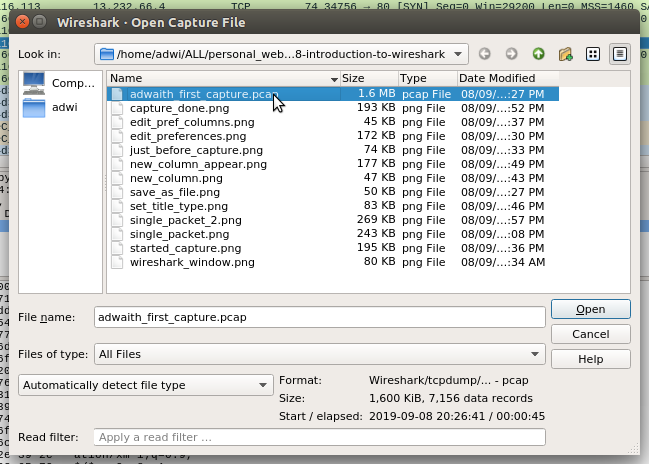
Task: Close the Open Capture File dialog
Action: point(22,22)
